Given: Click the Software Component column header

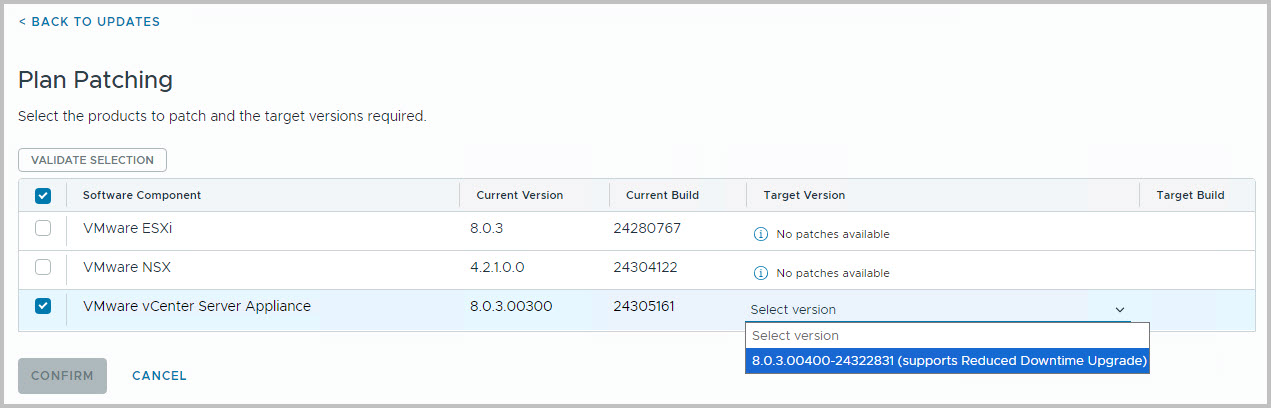Looking at the screenshot, I should click(142, 195).
